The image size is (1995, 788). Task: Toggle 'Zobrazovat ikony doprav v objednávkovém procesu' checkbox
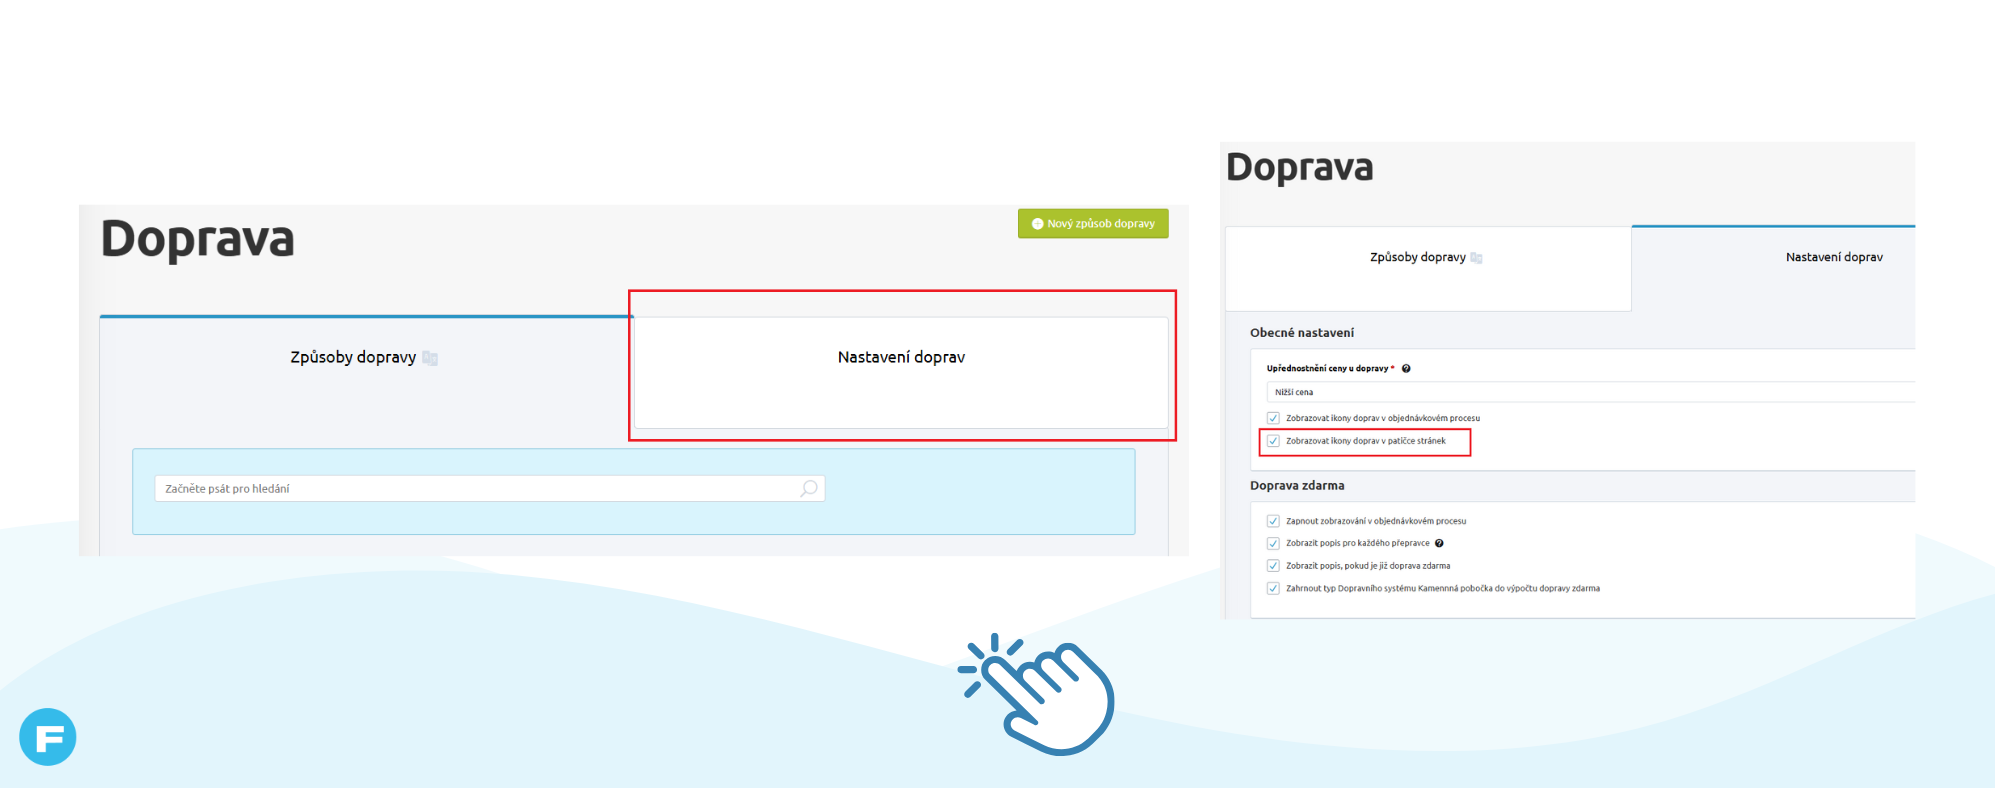click(x=1273, y=418)
